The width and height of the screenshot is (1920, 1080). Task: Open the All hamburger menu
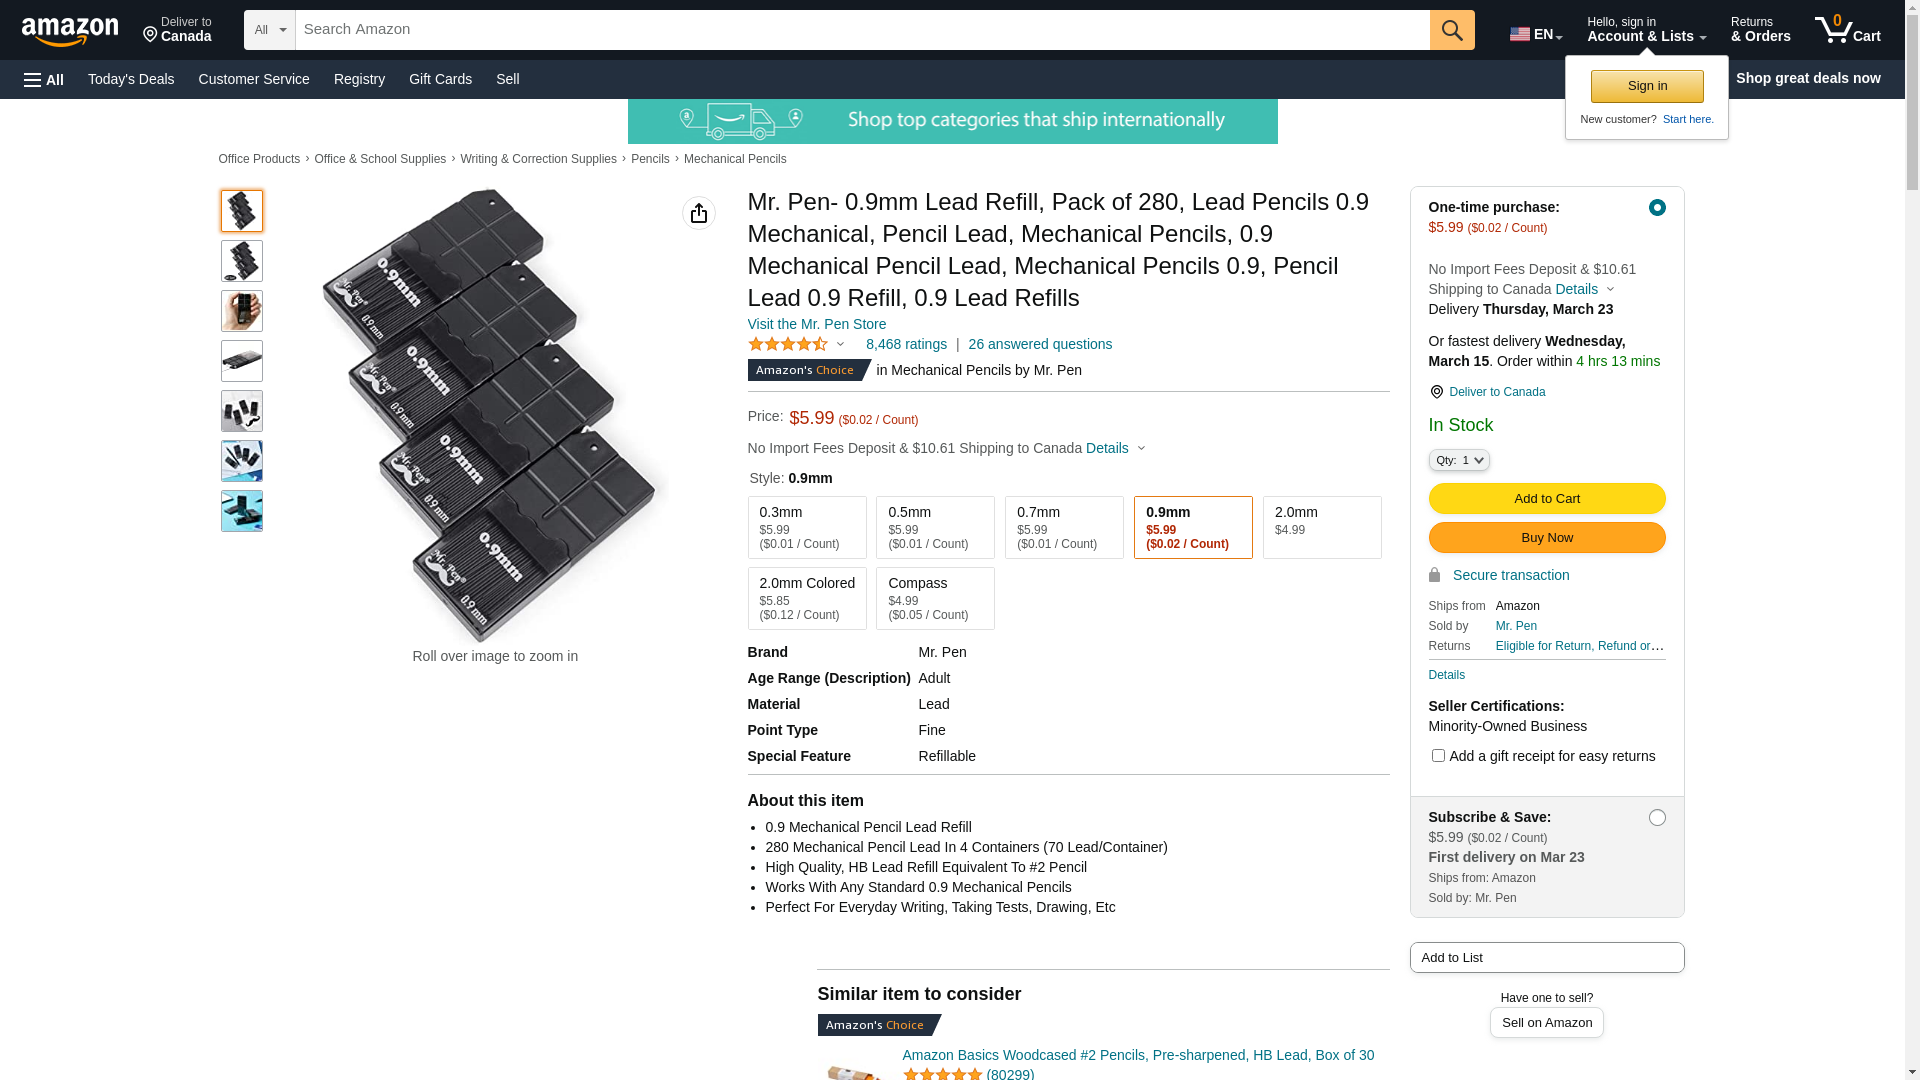[44, 79]
